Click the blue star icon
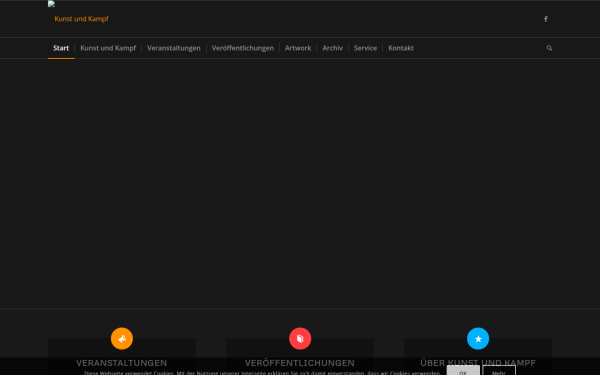 pyautogui.click(x=478, y=338)
